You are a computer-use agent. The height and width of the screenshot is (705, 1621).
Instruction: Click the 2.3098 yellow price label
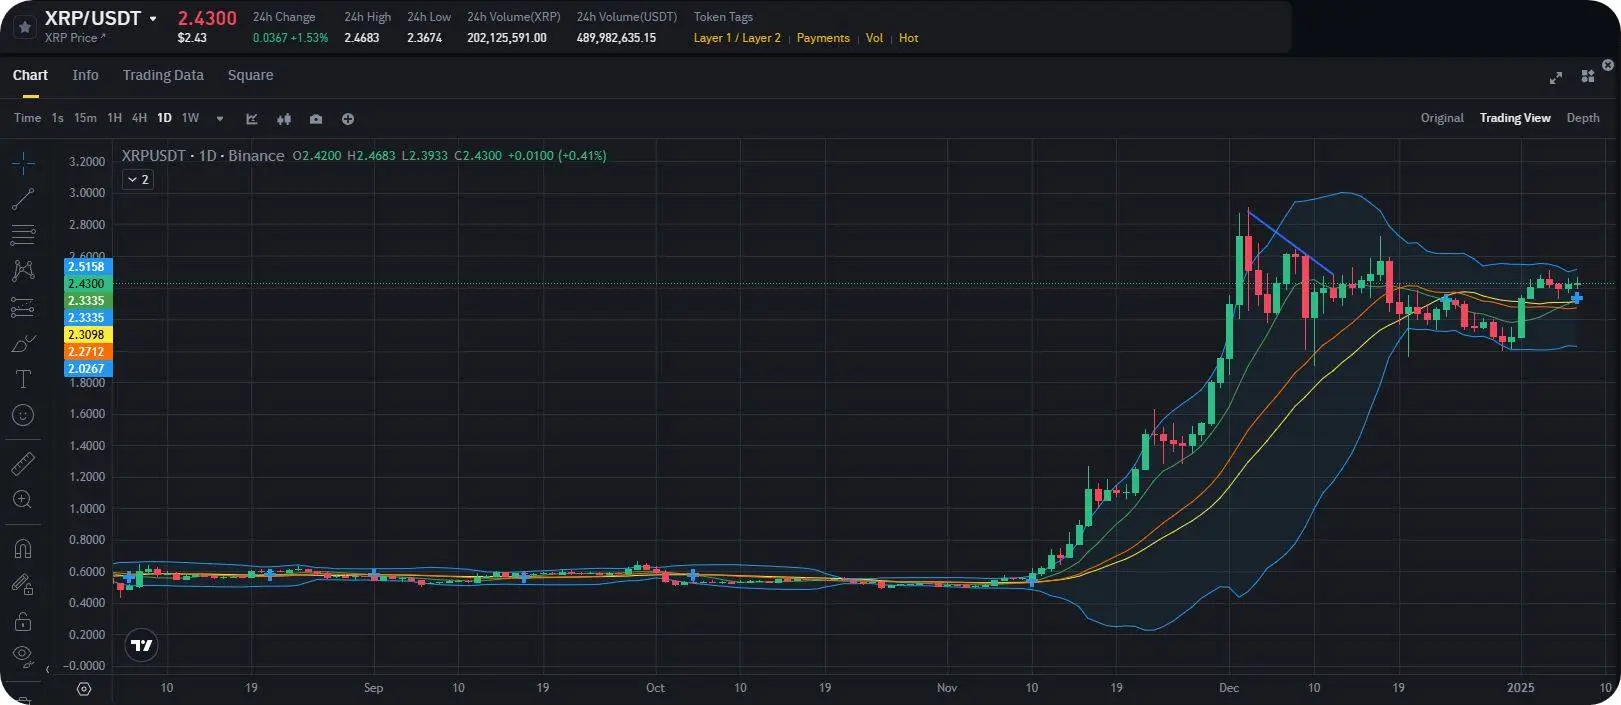pyautogui.click(x=86, y=335)
